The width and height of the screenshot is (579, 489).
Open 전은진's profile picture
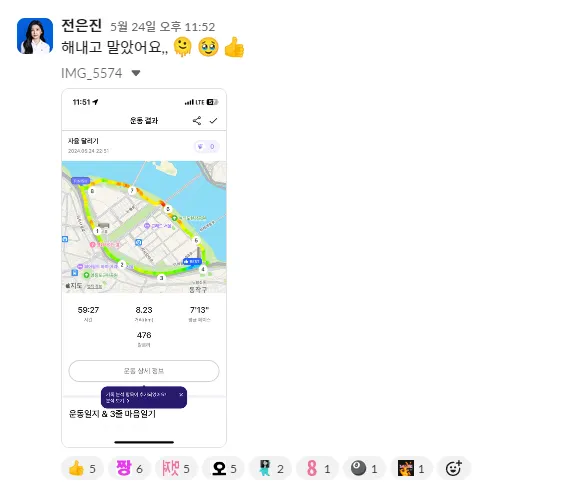[x=35, y=36]
